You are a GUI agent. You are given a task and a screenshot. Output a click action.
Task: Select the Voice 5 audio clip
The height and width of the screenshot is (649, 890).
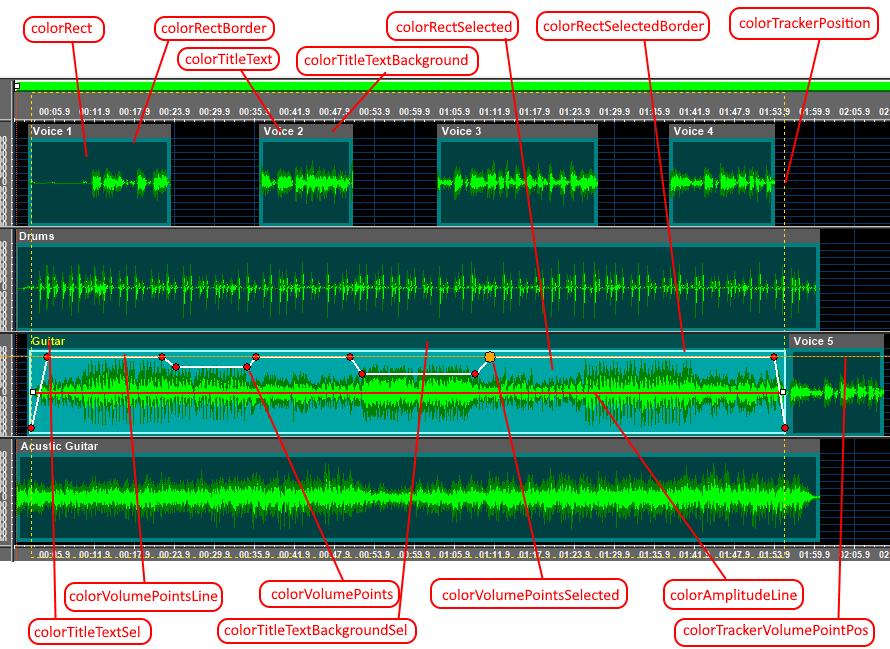(x=836, y=392)
